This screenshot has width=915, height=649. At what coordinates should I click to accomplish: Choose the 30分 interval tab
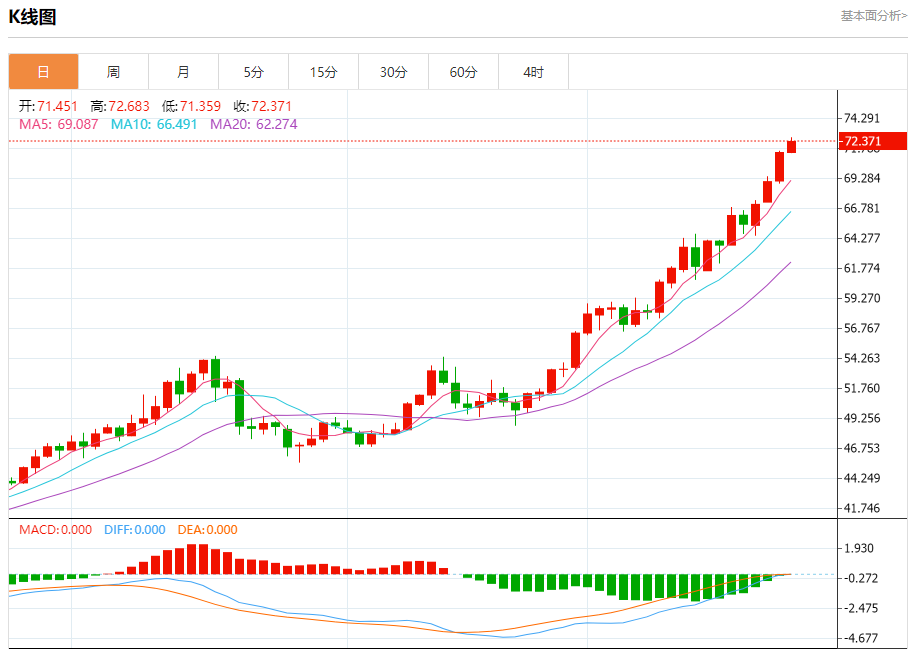point(393,72)
